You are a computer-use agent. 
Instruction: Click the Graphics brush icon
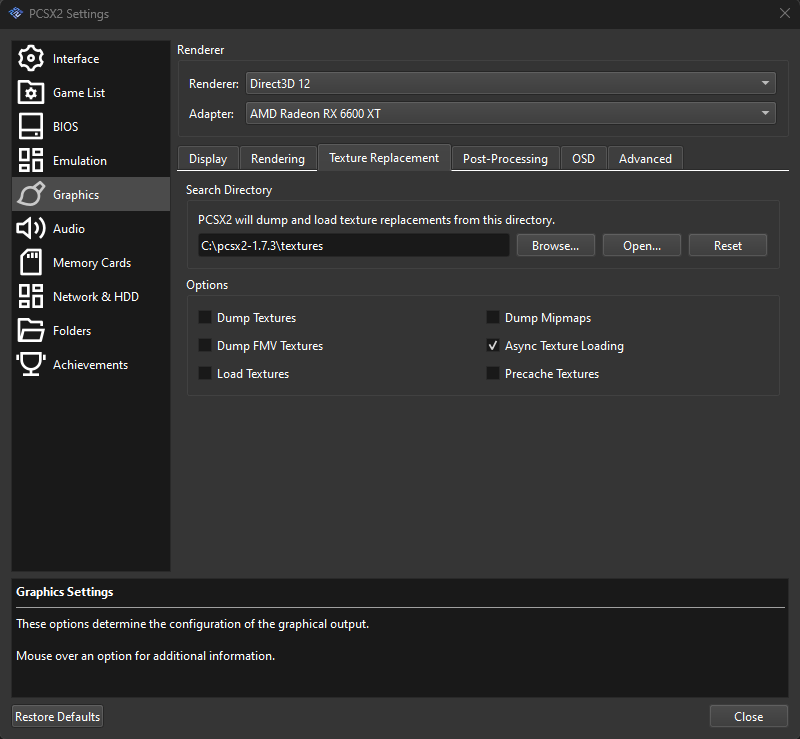[x=31, y=194]
